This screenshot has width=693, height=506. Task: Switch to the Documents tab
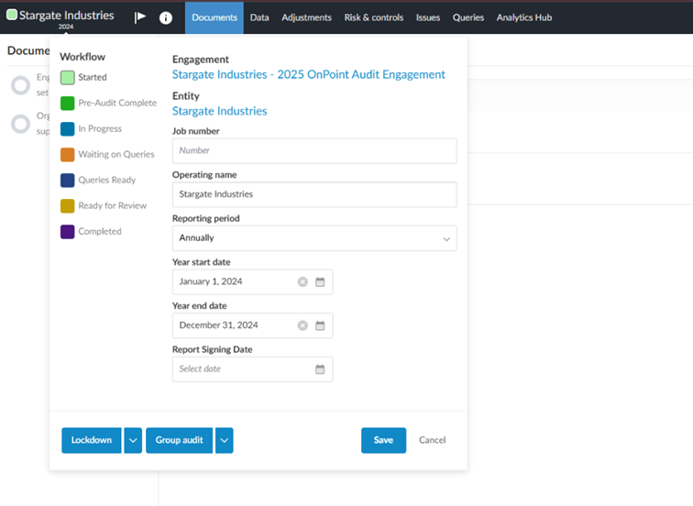tap(214, 18)
